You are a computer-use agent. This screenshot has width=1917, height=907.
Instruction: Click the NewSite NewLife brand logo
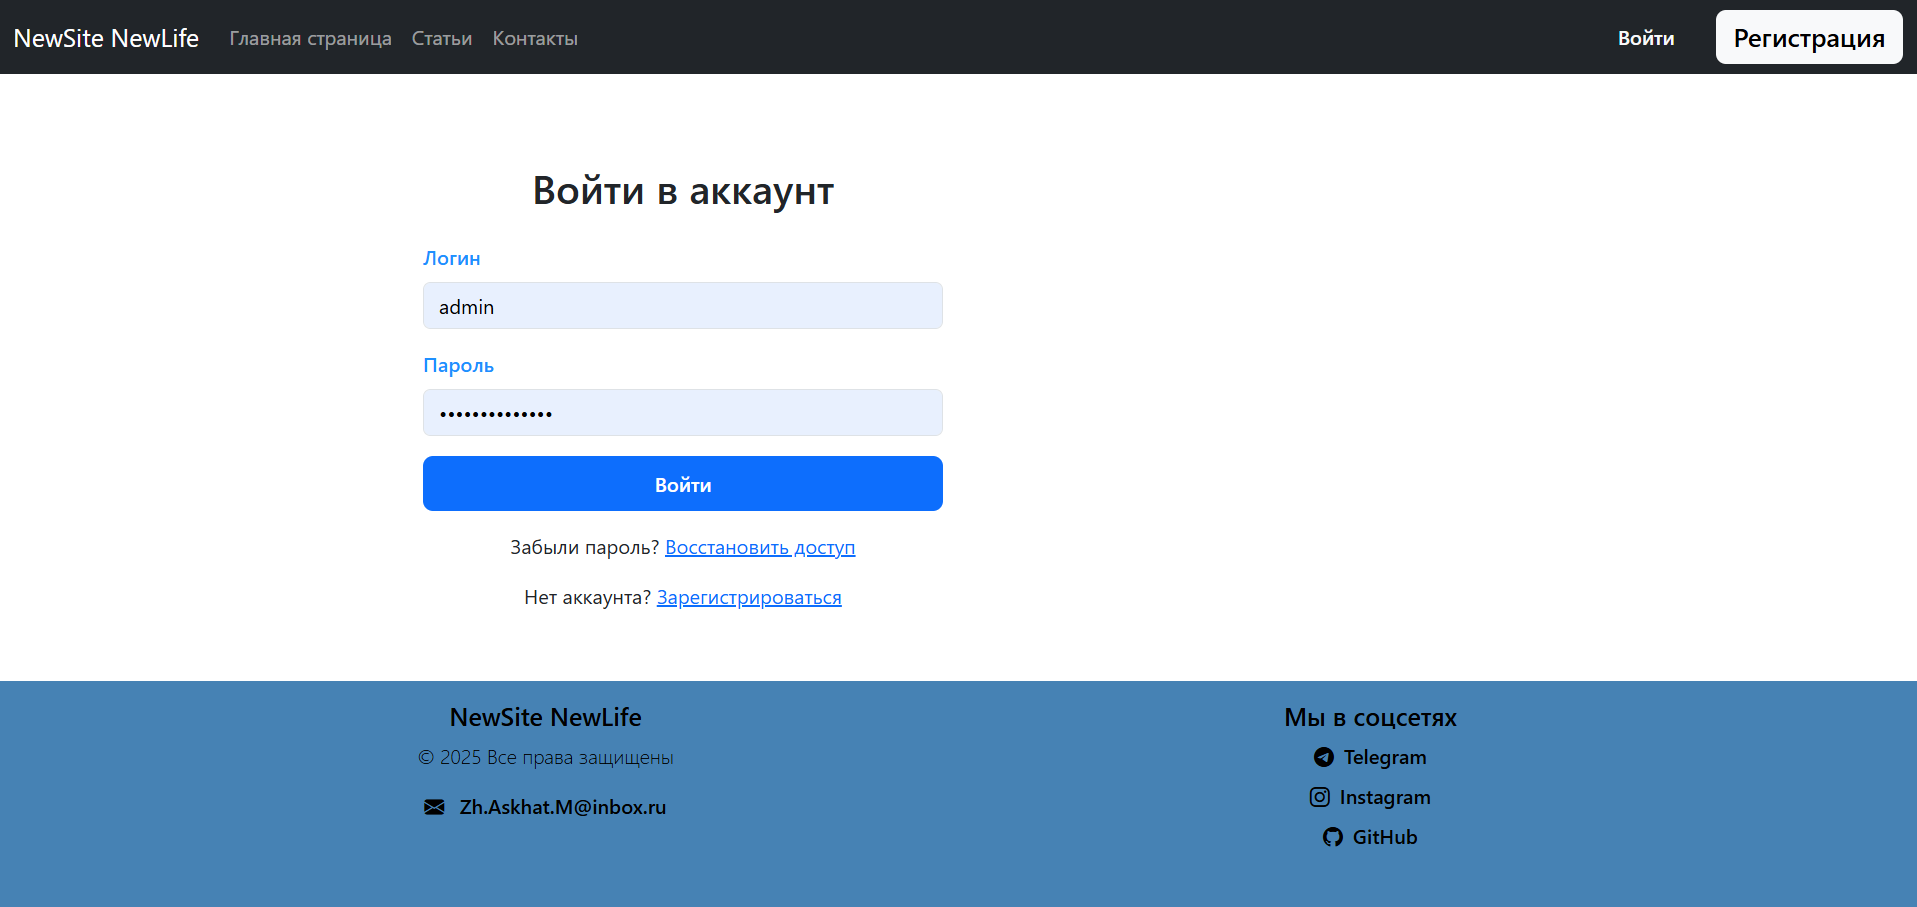click(106, 38)
